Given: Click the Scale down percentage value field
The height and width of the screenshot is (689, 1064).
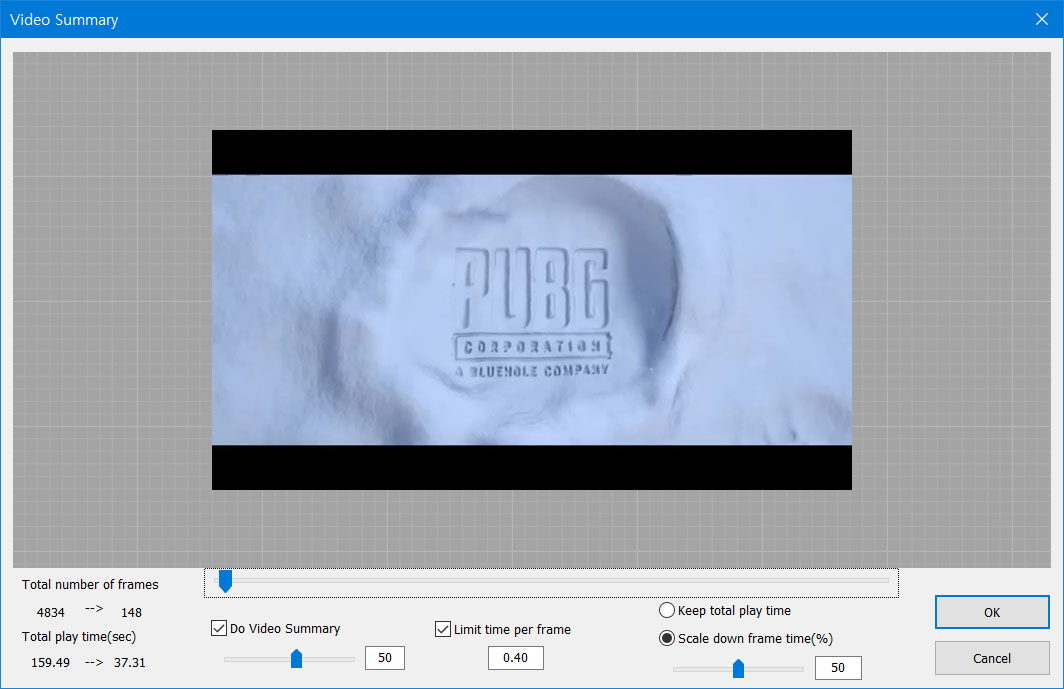Looking at the screenshot, I should [837, 668].
